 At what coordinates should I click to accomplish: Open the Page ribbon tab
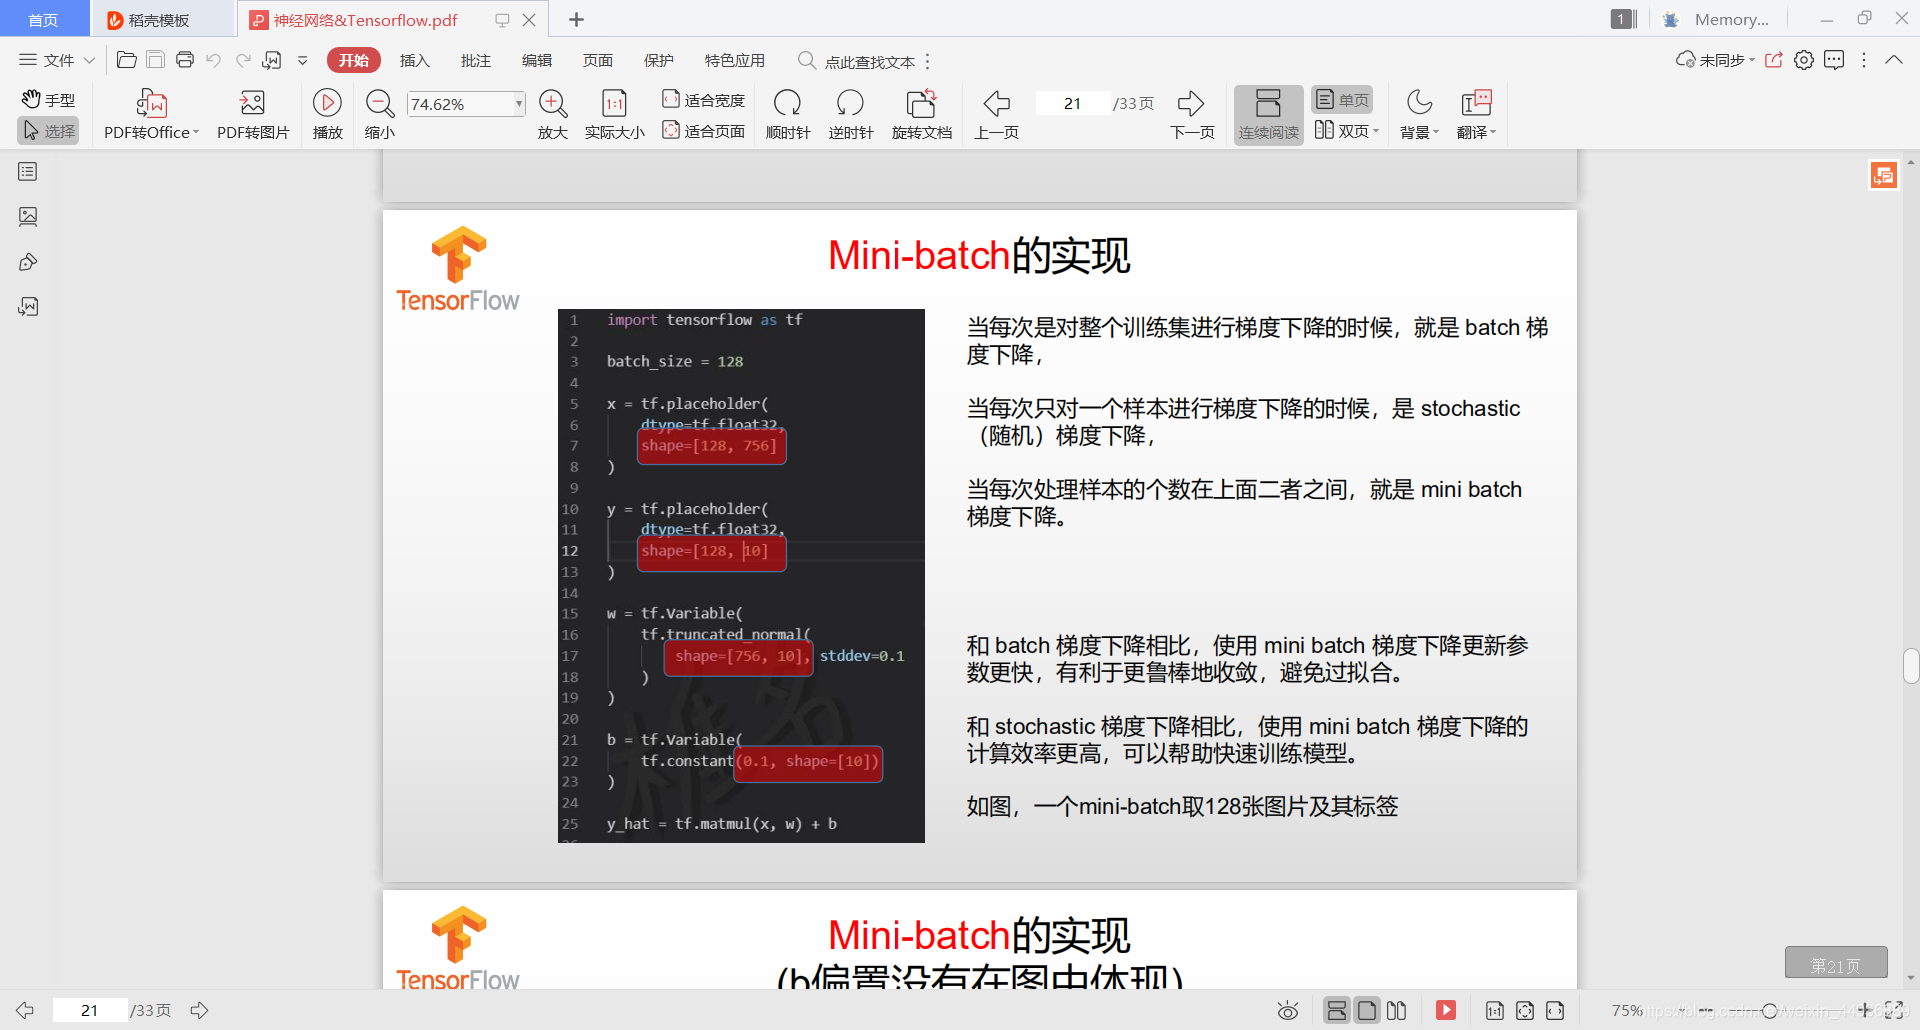tap(598, 60)
